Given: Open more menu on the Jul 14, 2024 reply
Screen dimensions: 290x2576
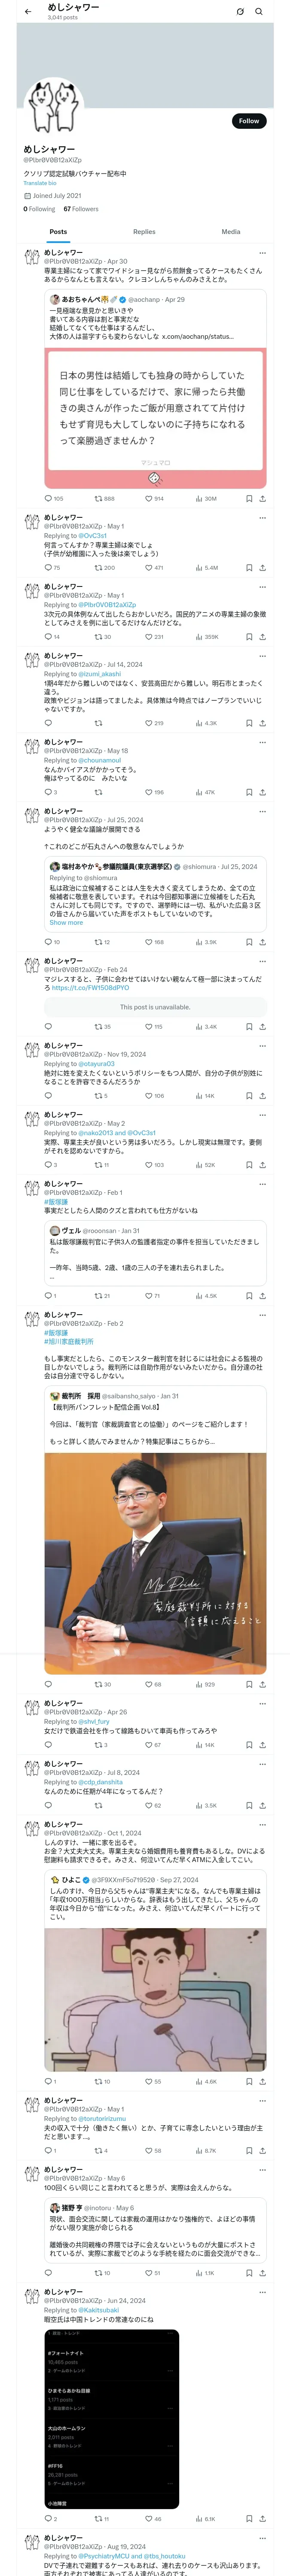Looking at the screenshot, I should (262, 656).
